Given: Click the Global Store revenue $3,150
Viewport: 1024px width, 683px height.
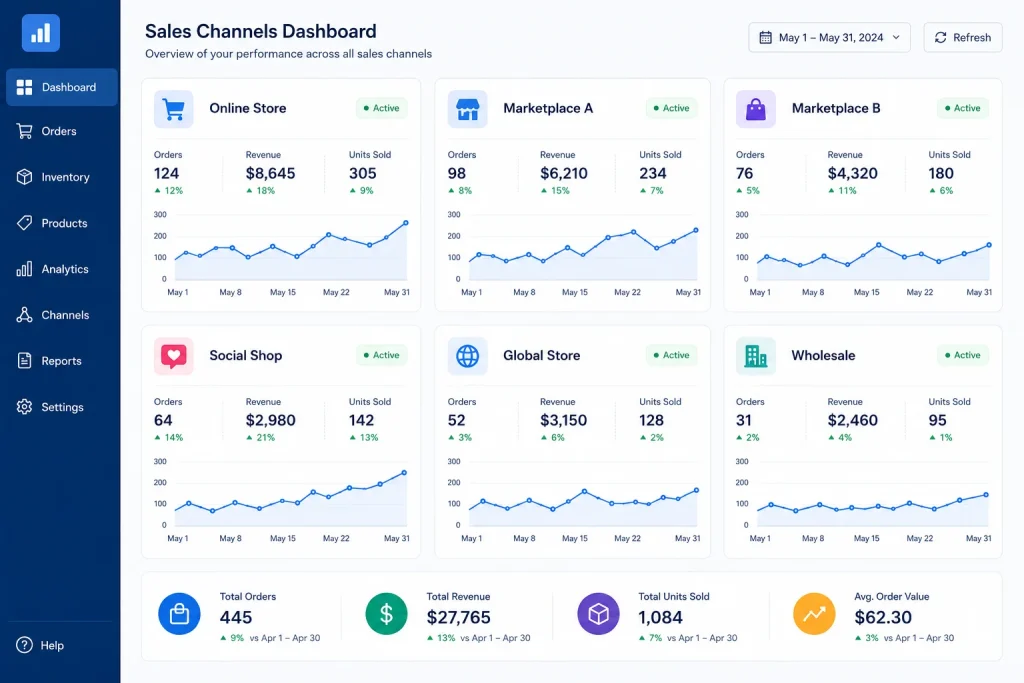Looking at the screenshot, I should click(x=564, y=421).
